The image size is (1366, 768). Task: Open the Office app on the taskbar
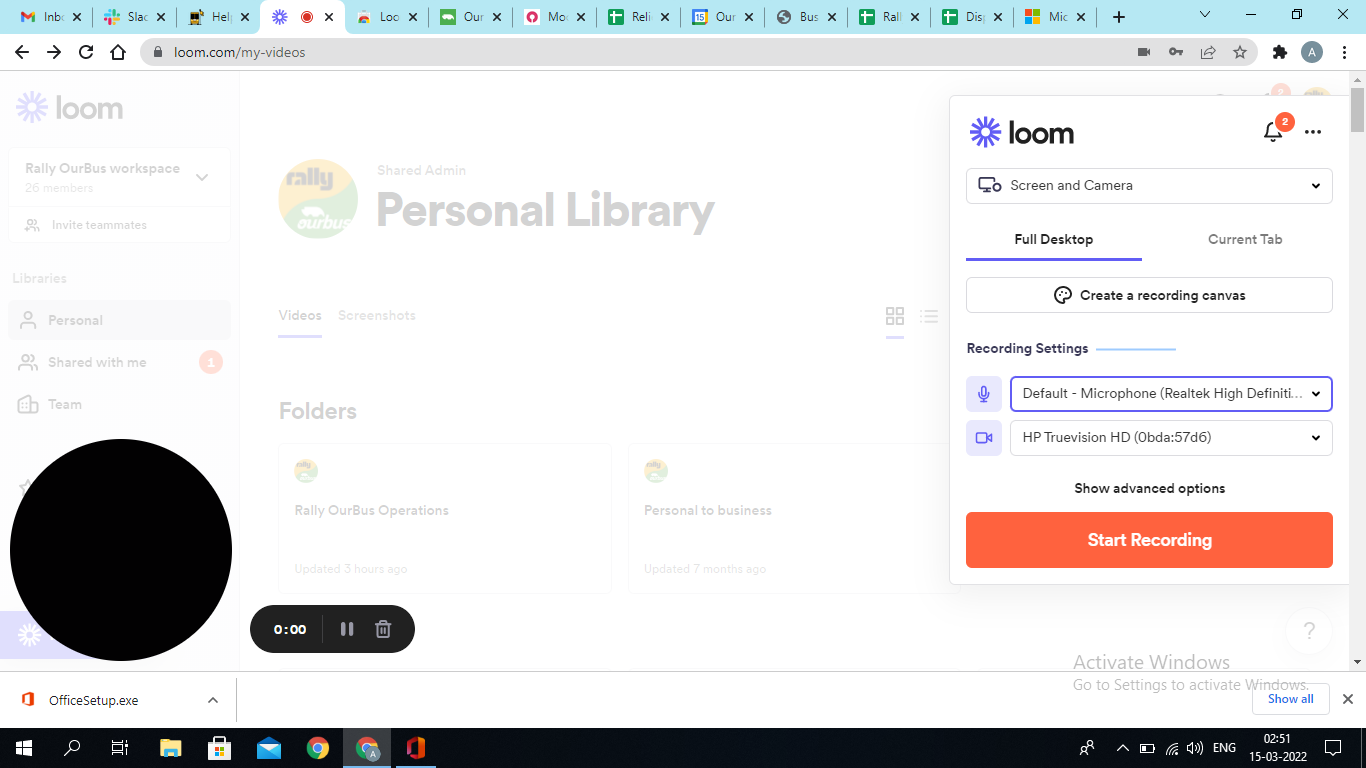click(416, 748)
